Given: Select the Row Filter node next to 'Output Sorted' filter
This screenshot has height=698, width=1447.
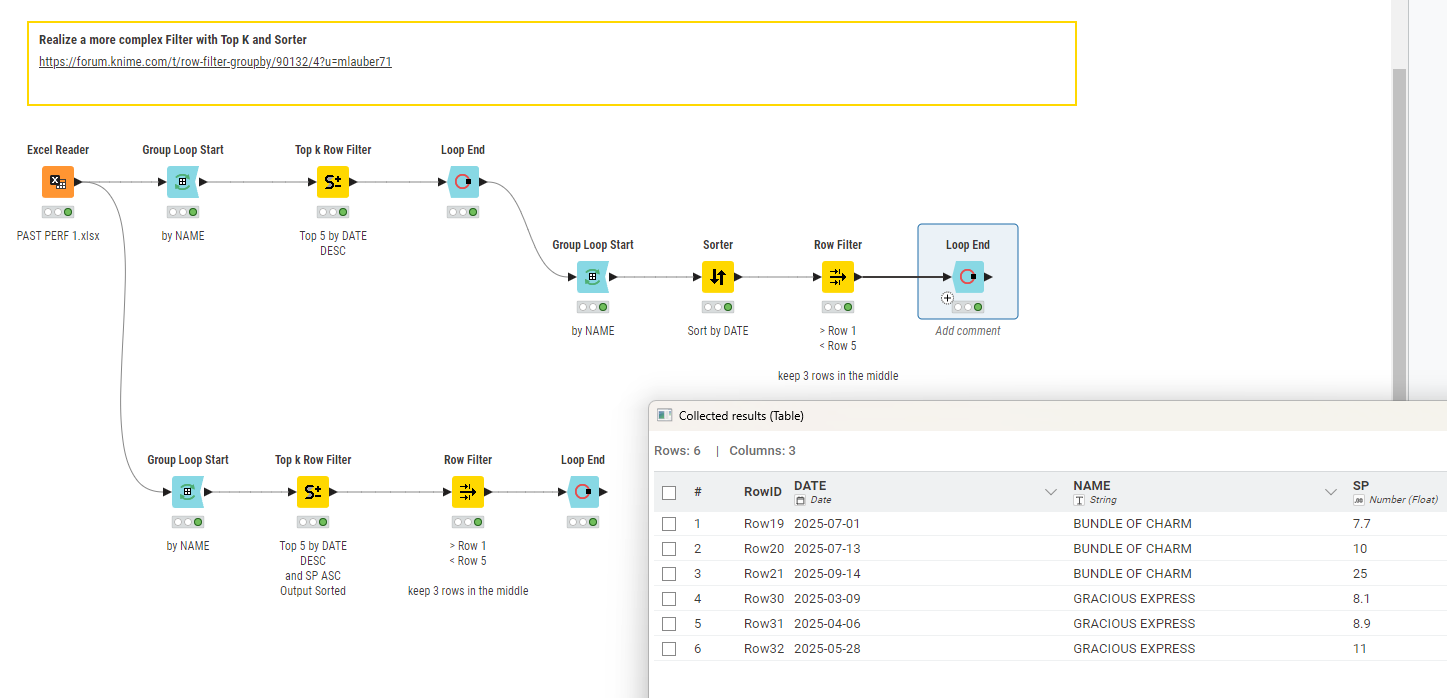Looking at the screenshot, I should (467, 492).
